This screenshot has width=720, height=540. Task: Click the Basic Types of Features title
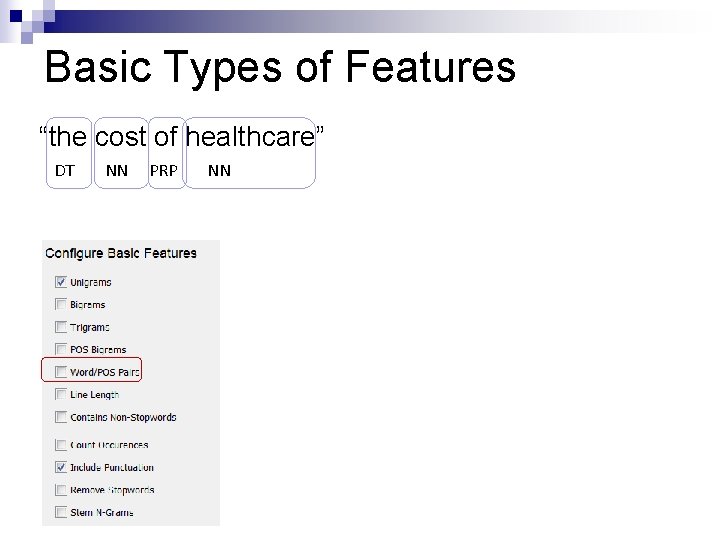tap(280, 68)
